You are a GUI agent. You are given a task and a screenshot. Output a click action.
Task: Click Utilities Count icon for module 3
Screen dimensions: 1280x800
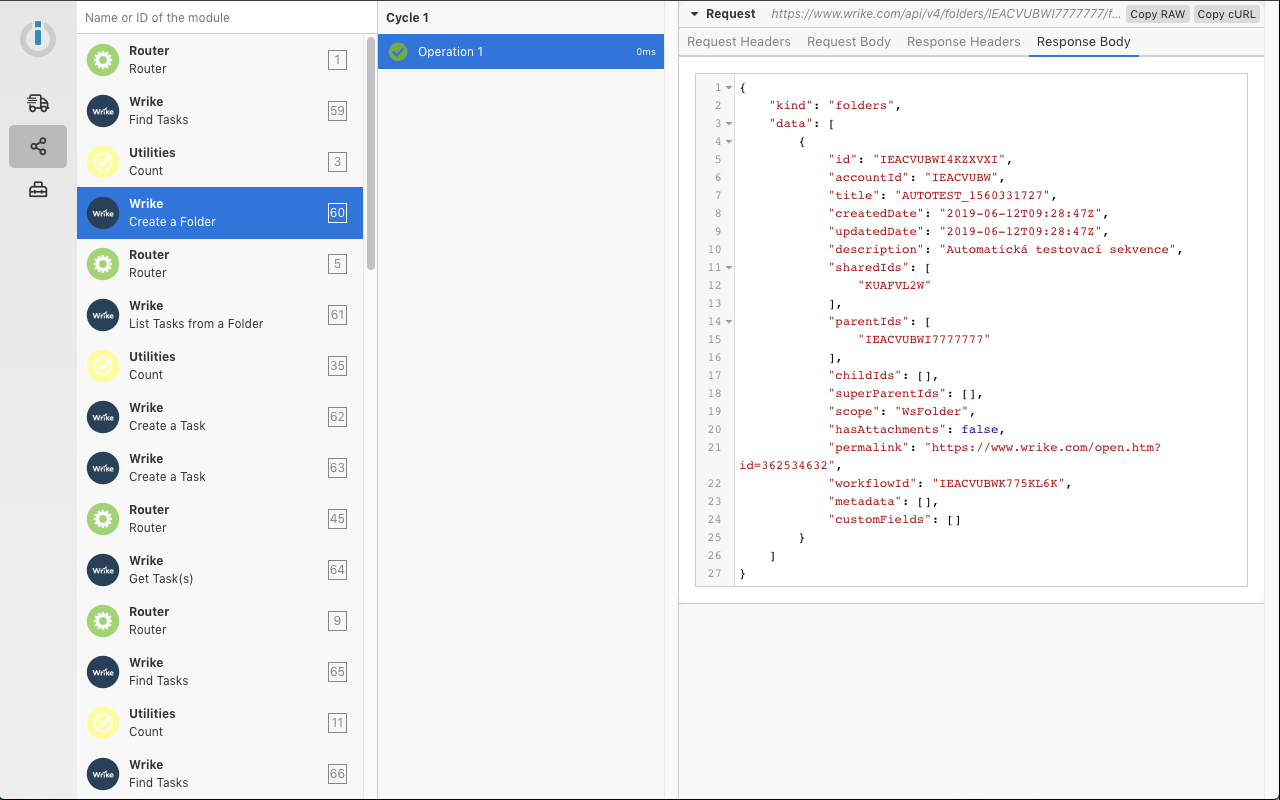pyautogui.click(x=103, y=162)
